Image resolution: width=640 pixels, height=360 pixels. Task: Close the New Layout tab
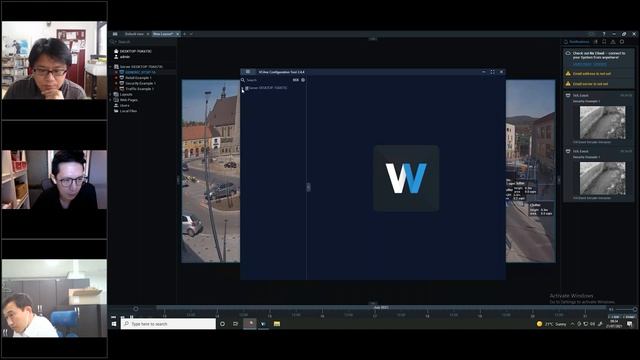tap(178, 34)
